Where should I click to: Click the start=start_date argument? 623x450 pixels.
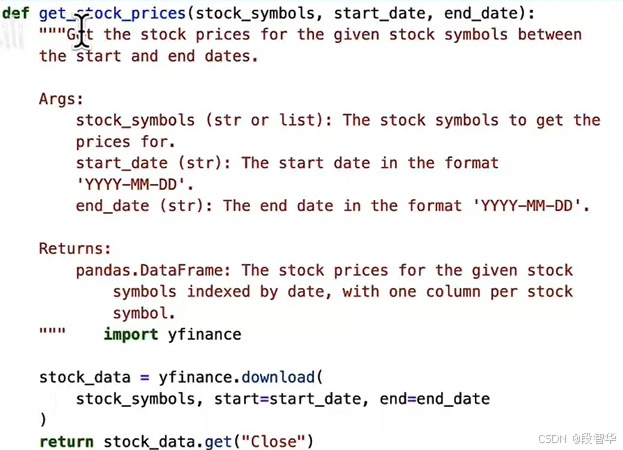tap(288, 399)
